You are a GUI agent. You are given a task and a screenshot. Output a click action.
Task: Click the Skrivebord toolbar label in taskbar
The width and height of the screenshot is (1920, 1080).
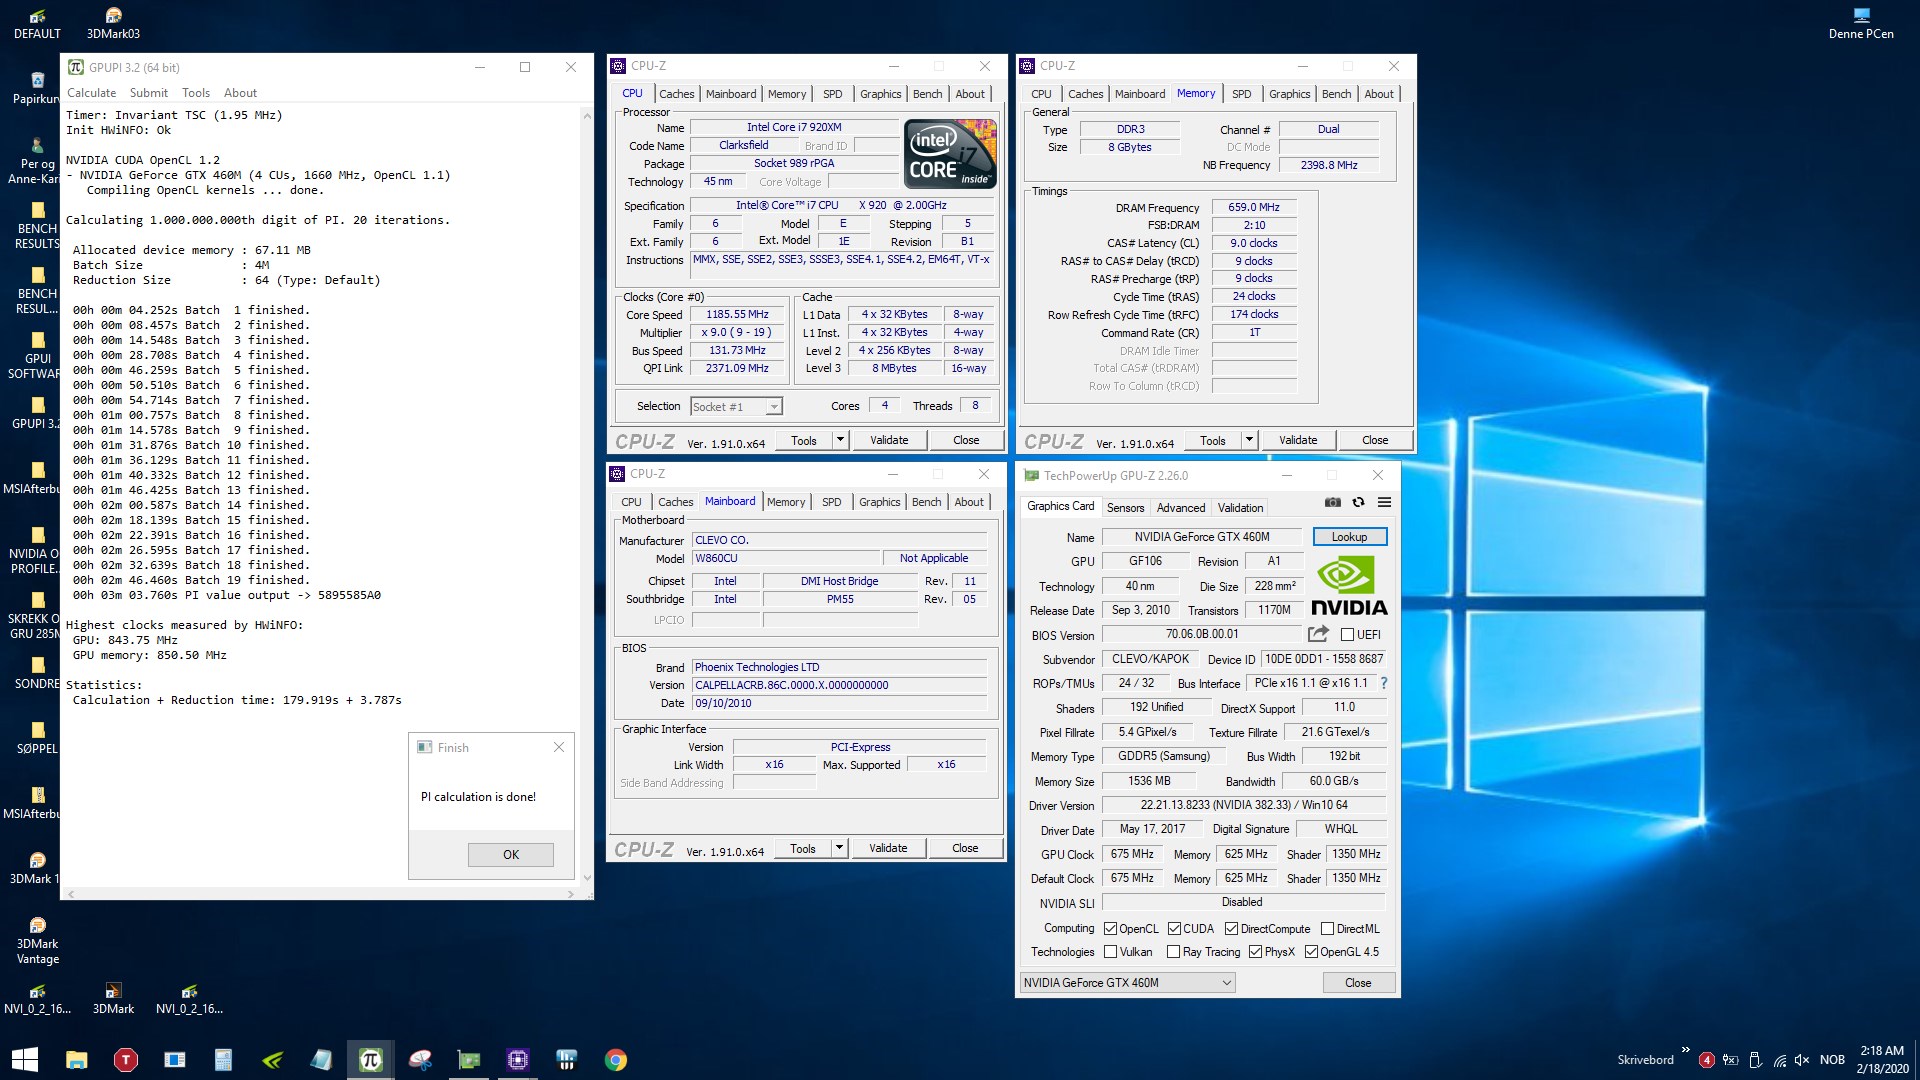(x=1645, y=1060)
